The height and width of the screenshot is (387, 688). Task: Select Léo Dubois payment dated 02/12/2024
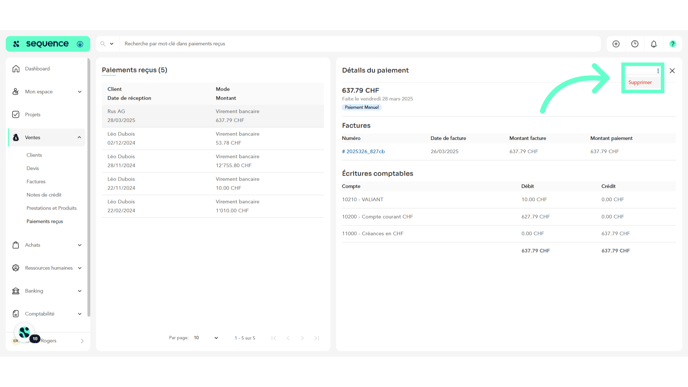(213, 138)
